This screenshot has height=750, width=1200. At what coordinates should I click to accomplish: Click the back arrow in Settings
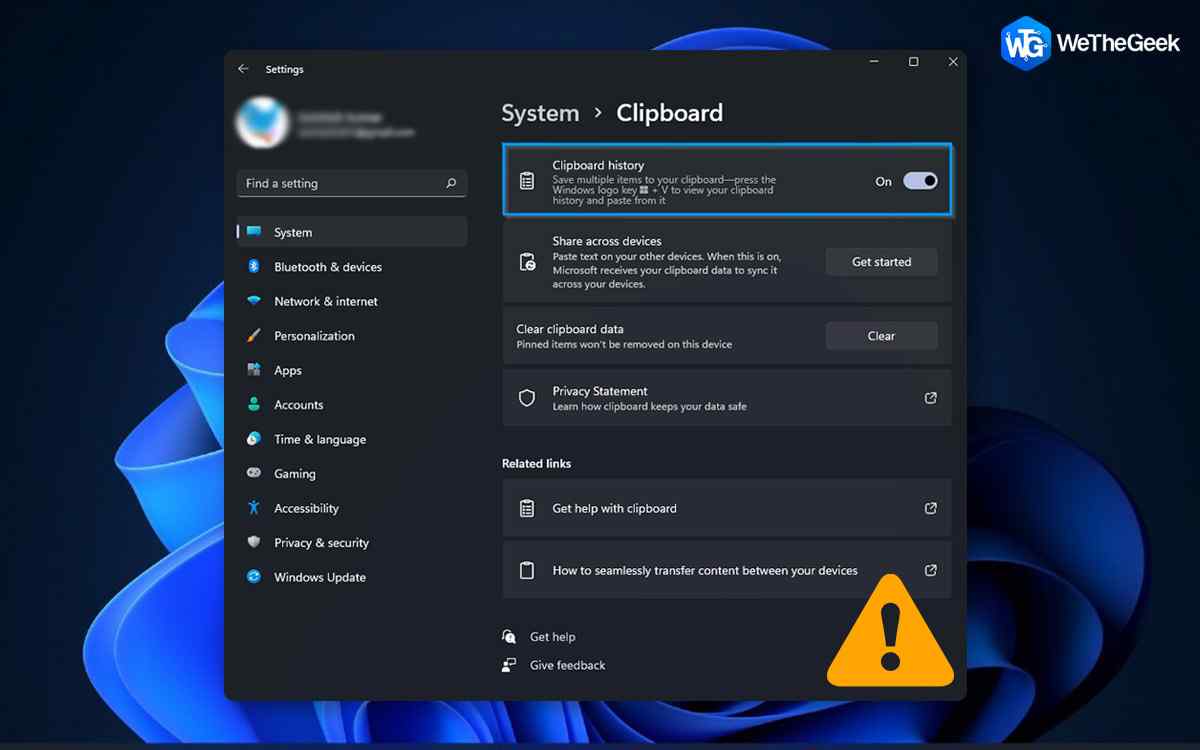(243, 69)
